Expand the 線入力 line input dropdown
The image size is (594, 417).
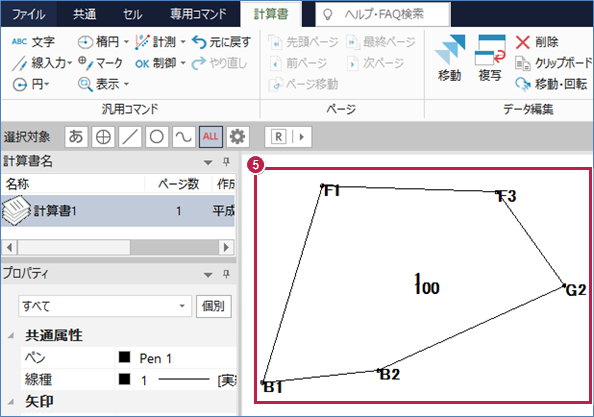[70, 63]
